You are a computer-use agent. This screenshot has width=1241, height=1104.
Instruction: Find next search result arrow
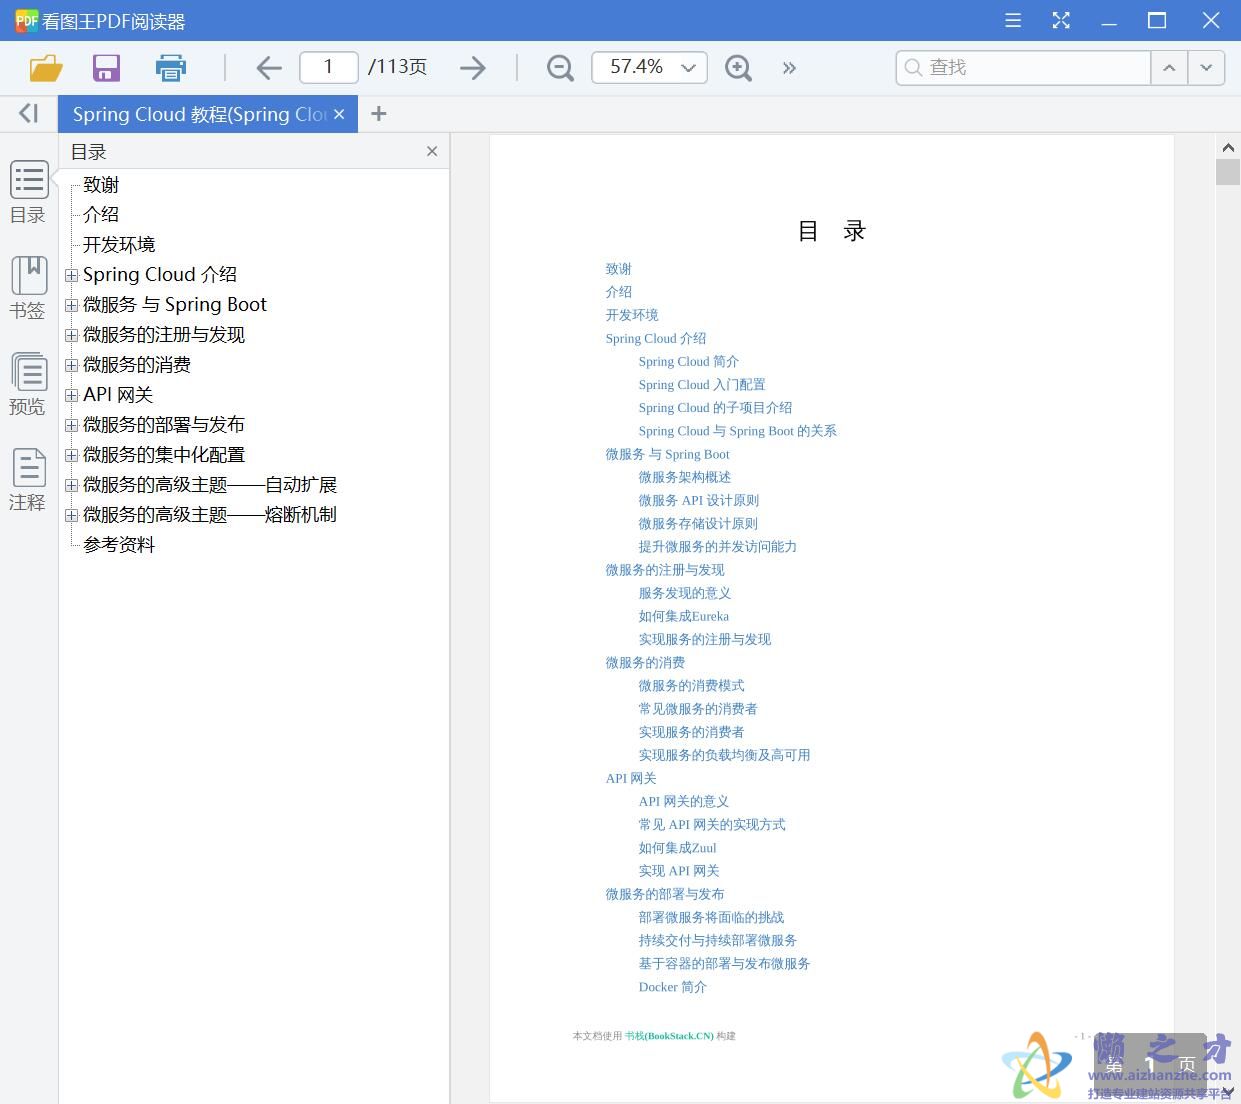1206,68
